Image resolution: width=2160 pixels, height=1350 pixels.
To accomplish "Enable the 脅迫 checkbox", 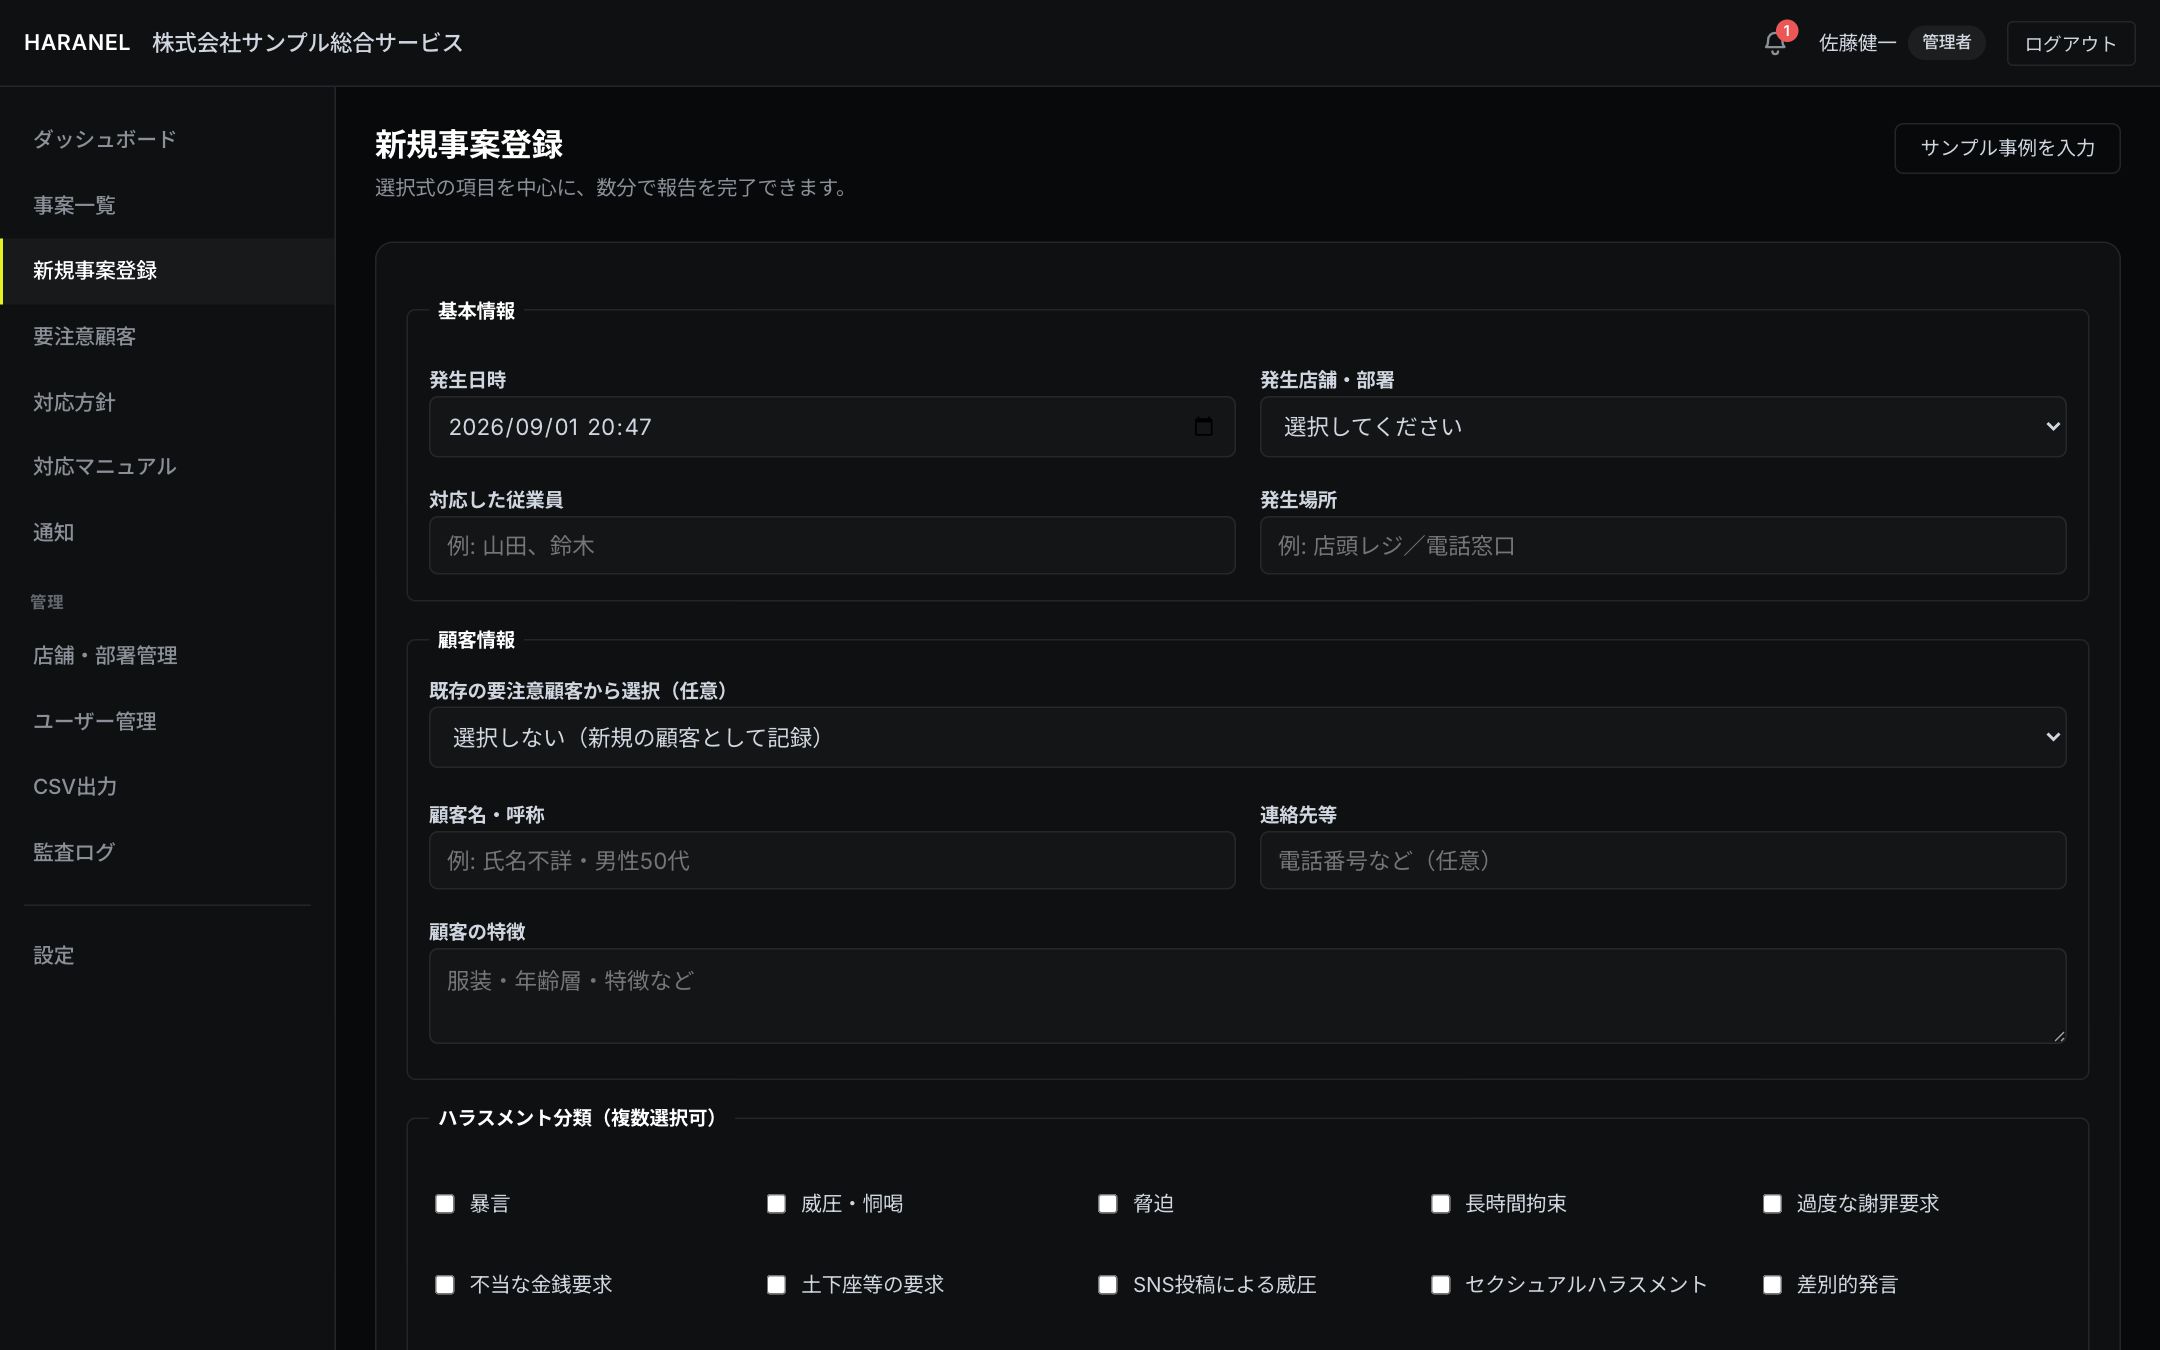I will pos(1108,1204).
